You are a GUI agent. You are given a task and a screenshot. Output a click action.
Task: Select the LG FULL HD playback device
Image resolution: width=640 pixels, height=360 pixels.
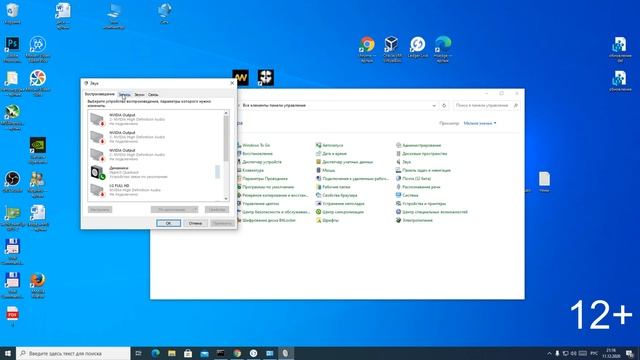(x=155, y=190)
